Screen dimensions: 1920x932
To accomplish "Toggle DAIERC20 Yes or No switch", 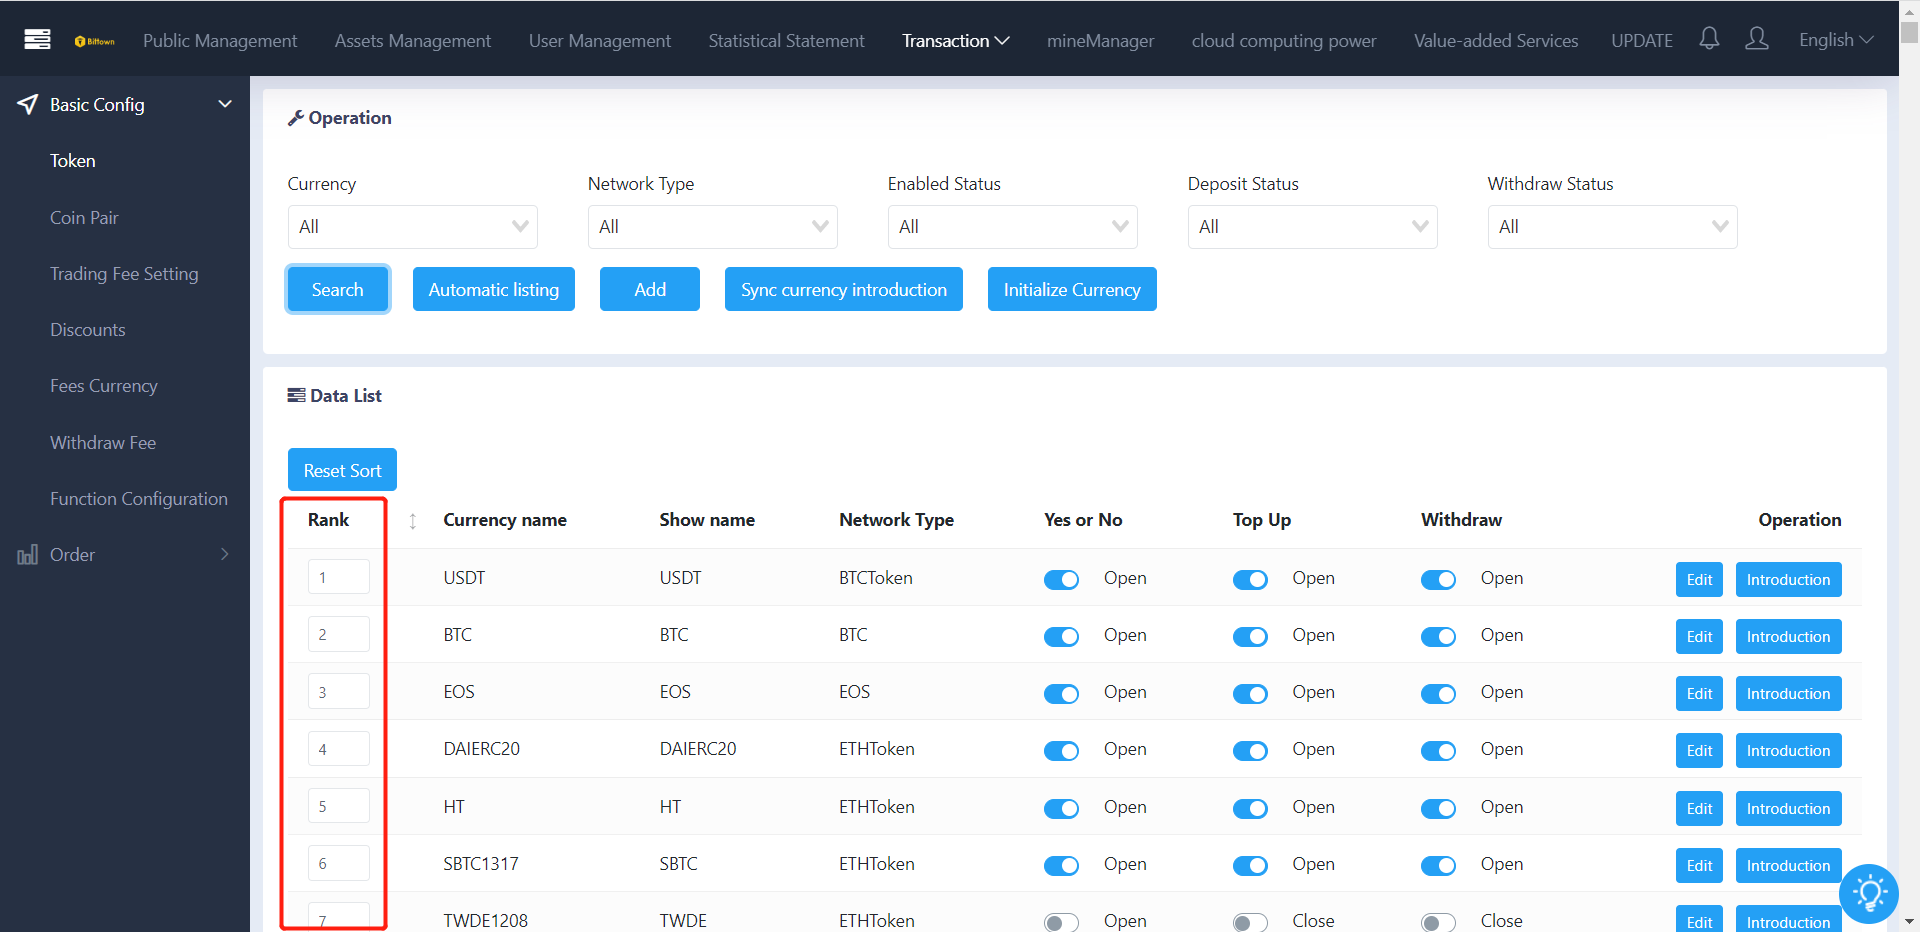I will 1061,750.
